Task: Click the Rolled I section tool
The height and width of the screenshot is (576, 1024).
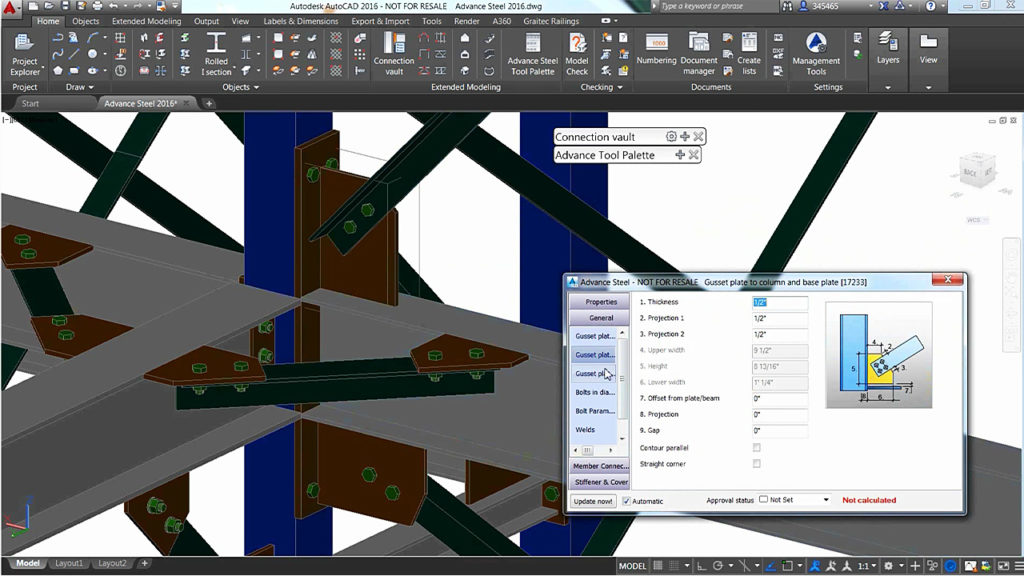Action: [x=216, y=55]
